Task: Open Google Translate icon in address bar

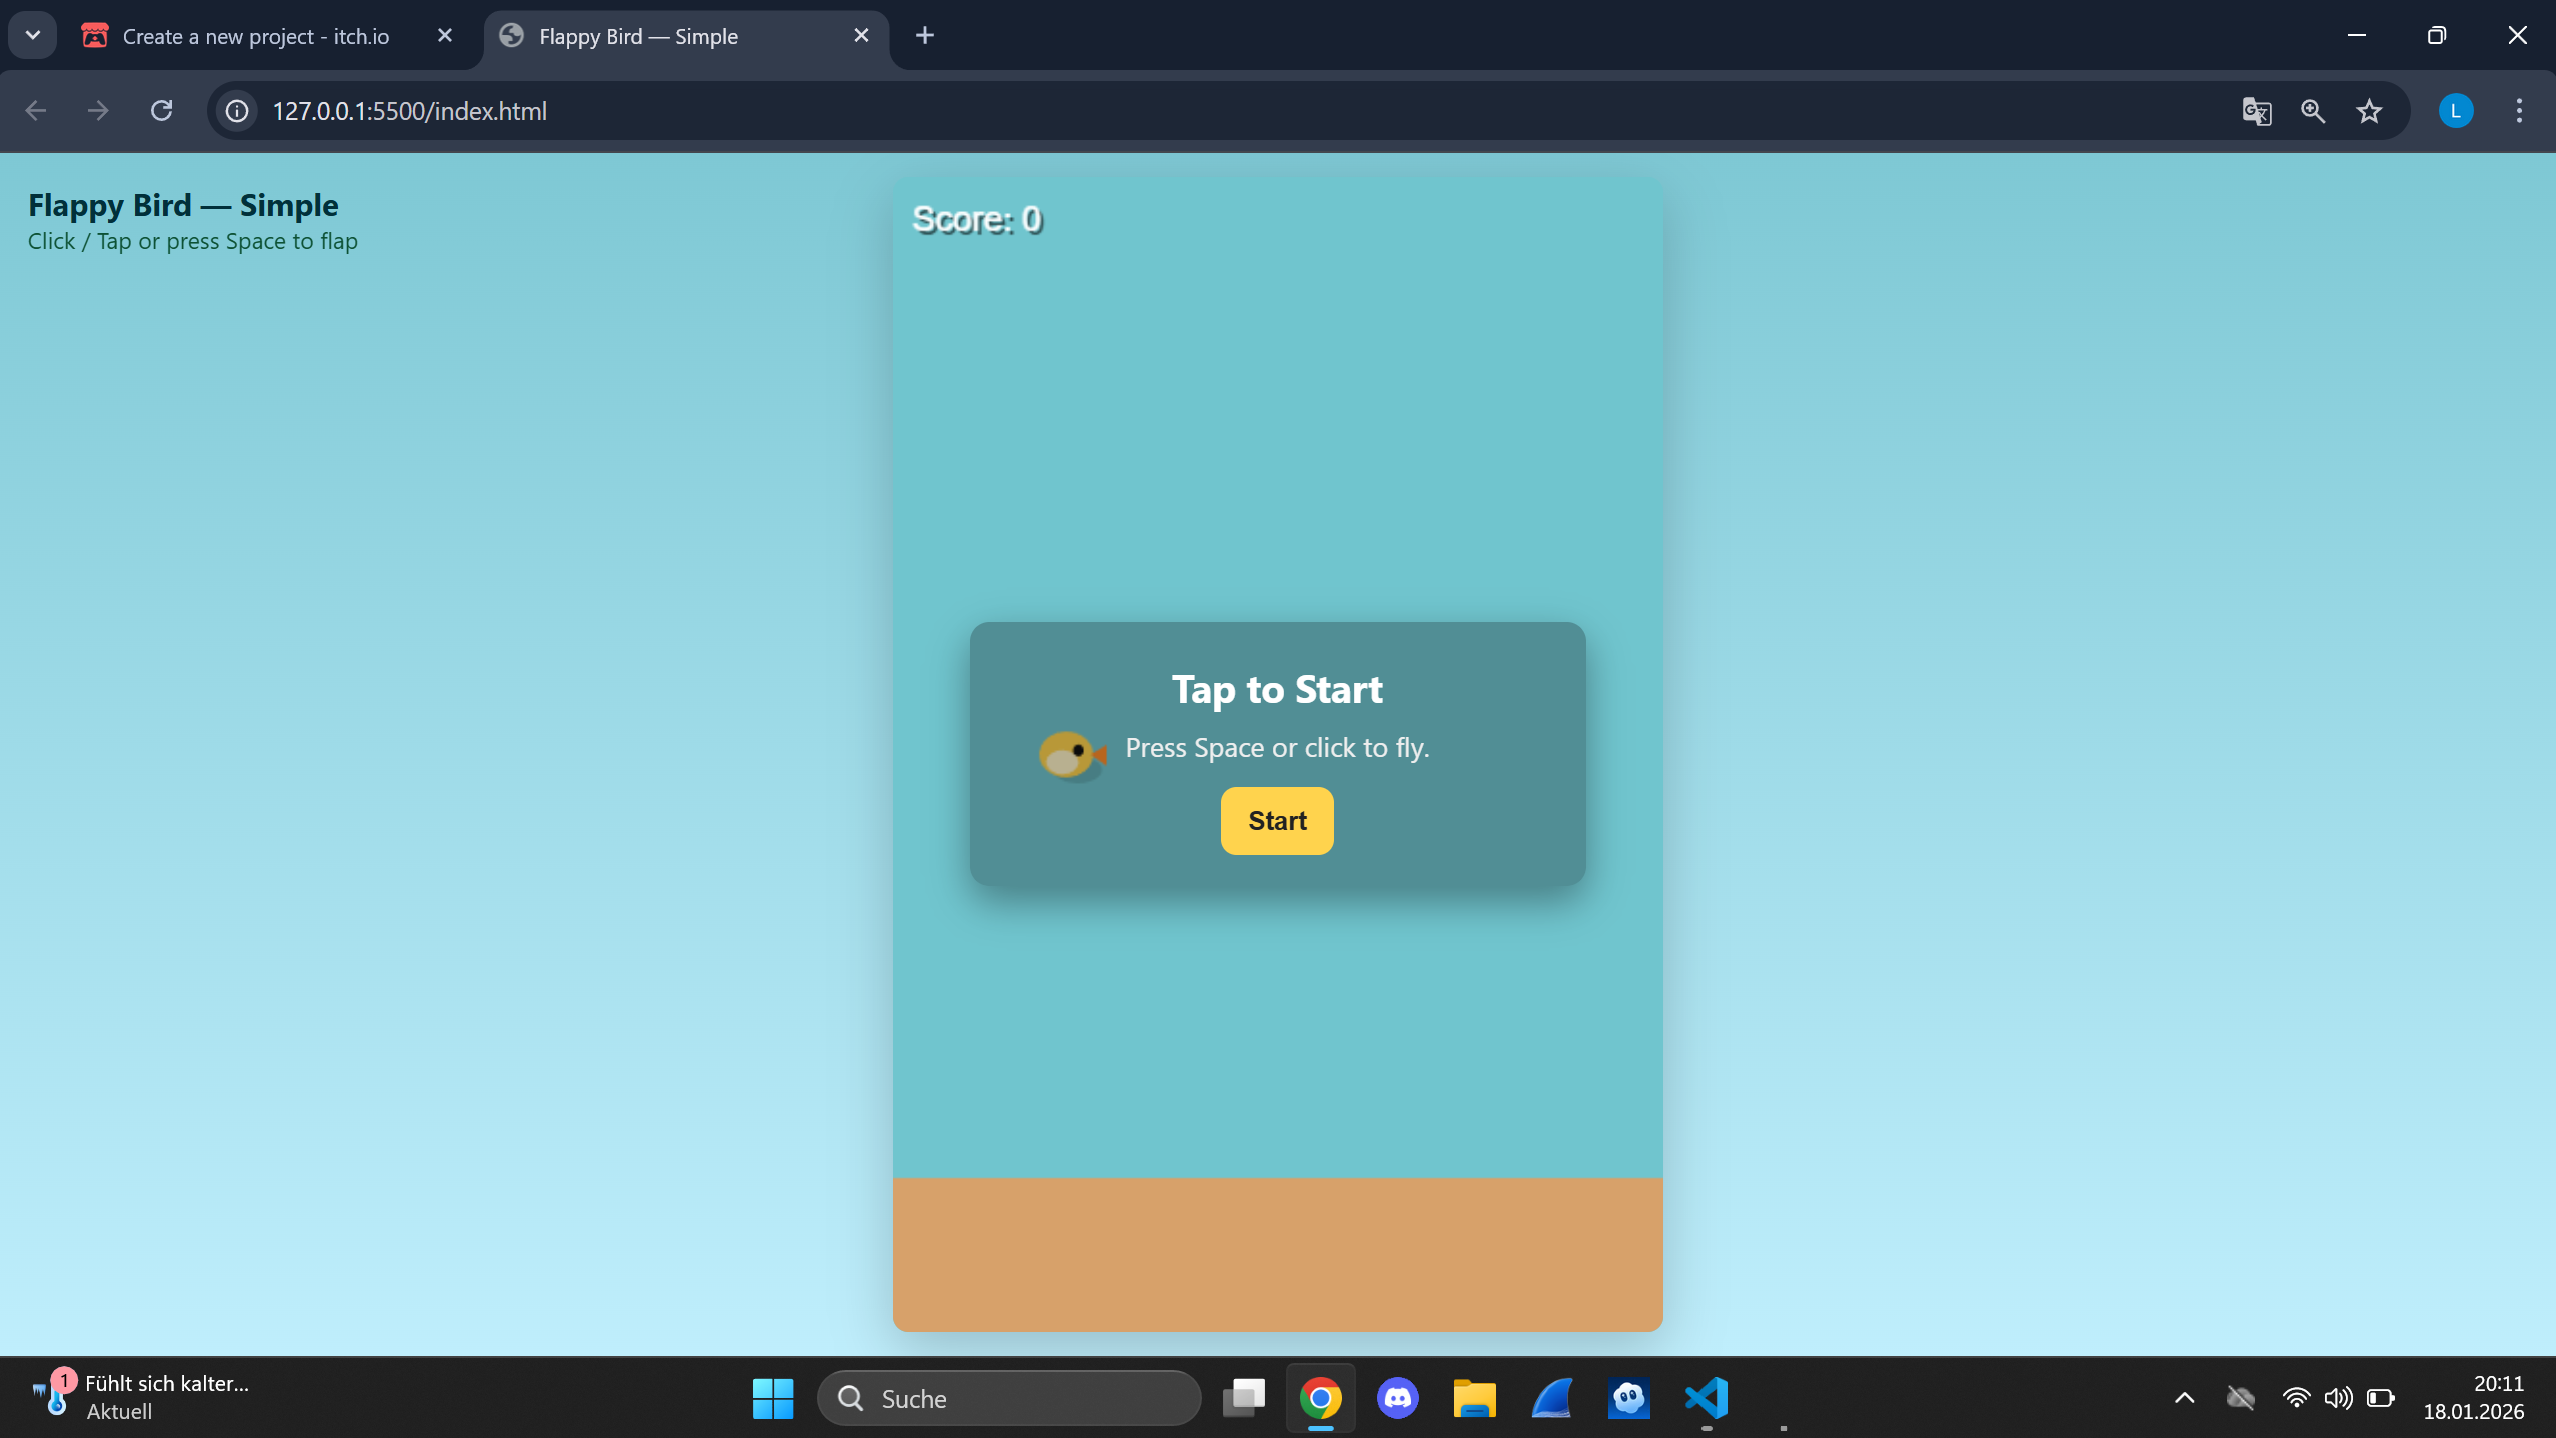Action: [2256, 111]
